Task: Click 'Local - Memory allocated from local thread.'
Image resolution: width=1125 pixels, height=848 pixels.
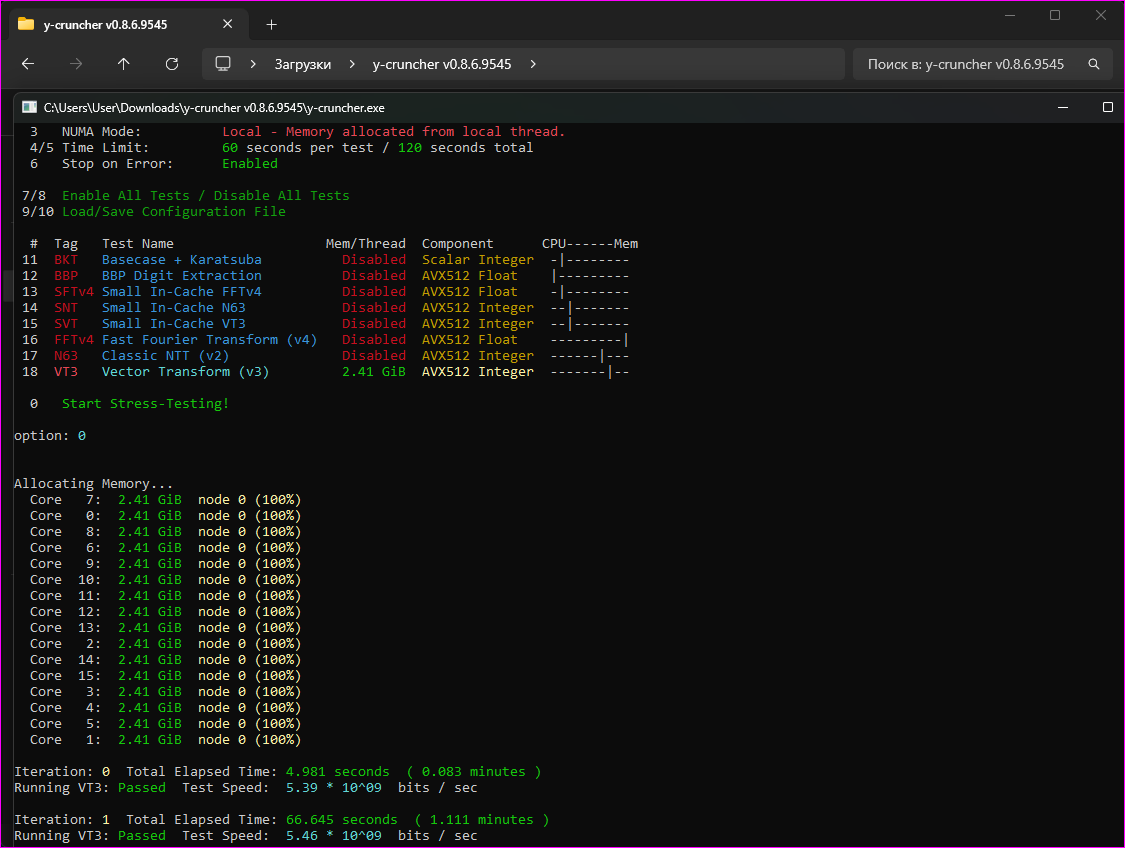Action: [x=394, y=131]
